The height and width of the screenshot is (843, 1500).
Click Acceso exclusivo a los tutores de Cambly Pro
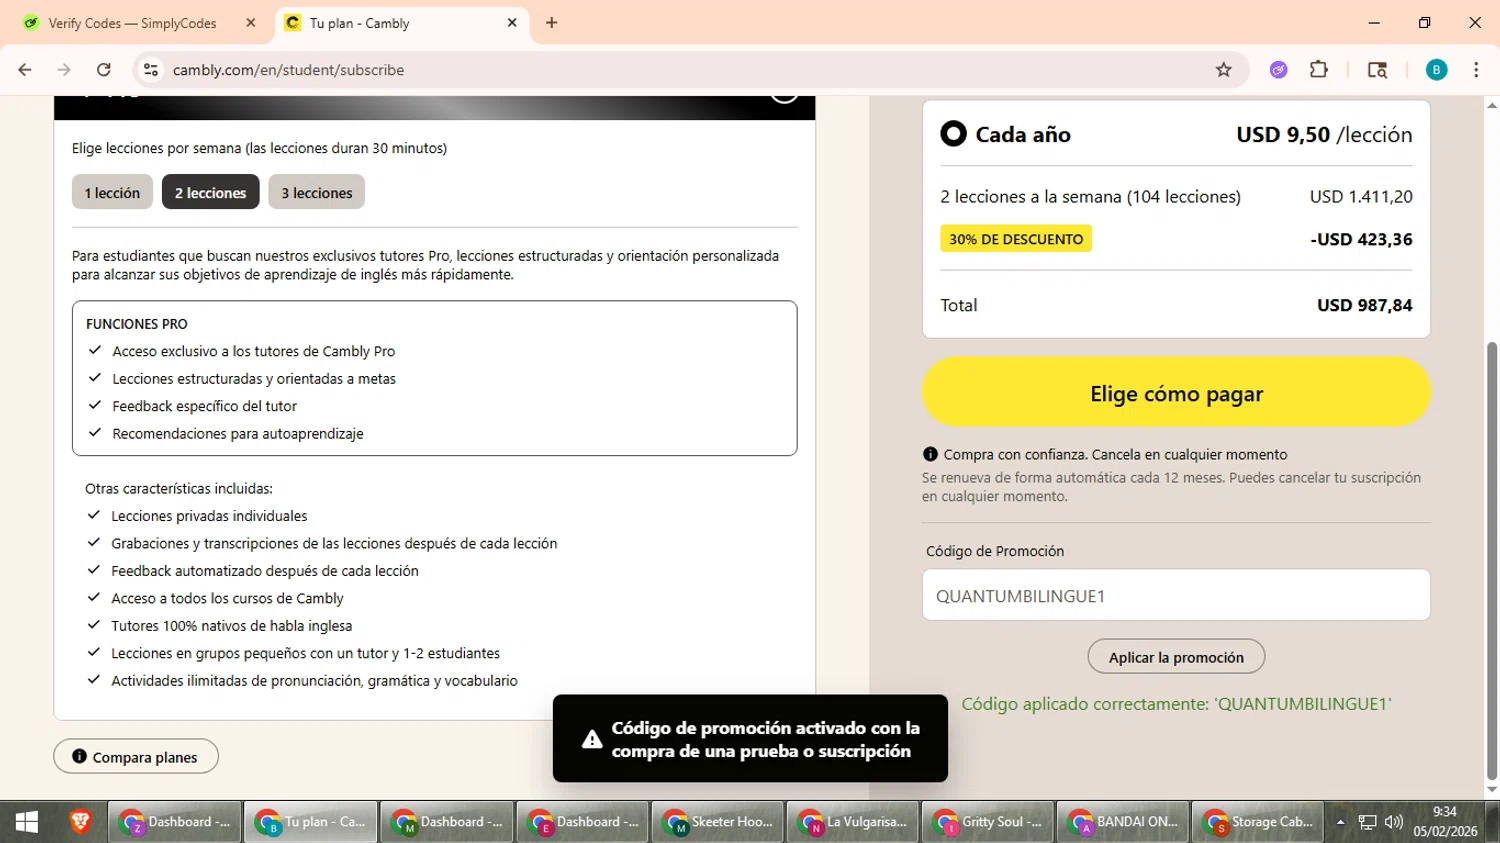[254, 351]
